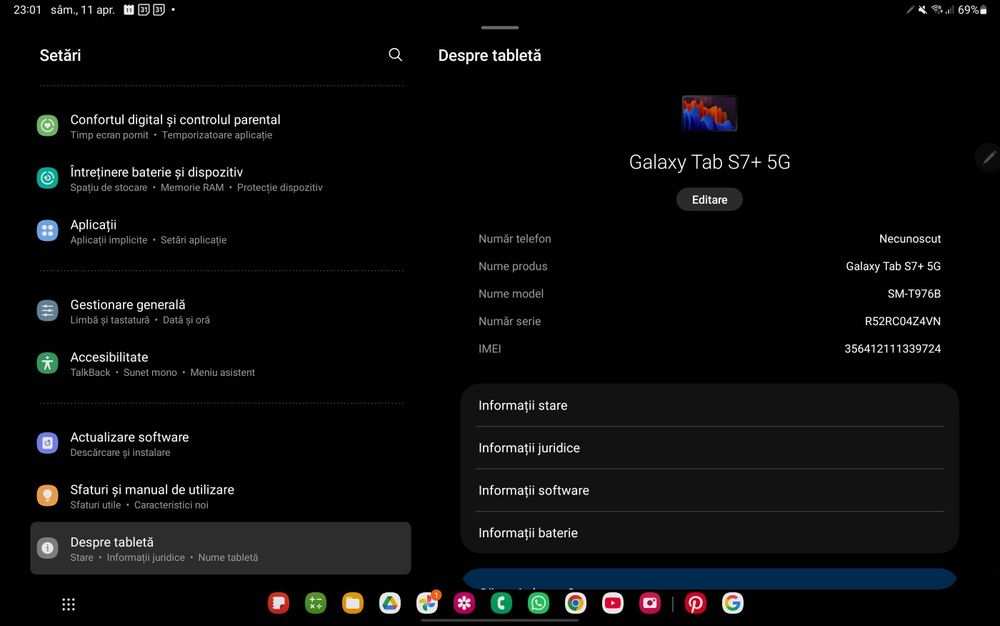Select the IMEI value 356412111339724
The image size is (1000, 626).
tap(892, 349)
